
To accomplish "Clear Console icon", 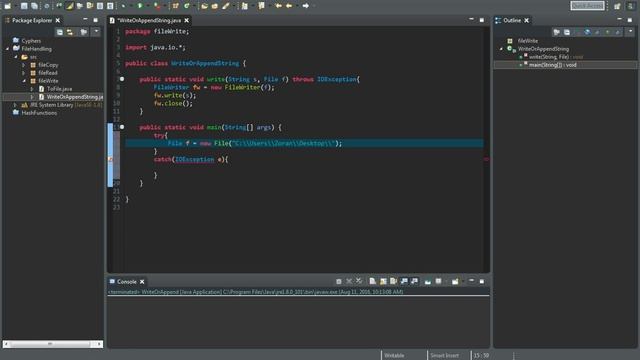I will click(373, 281).
